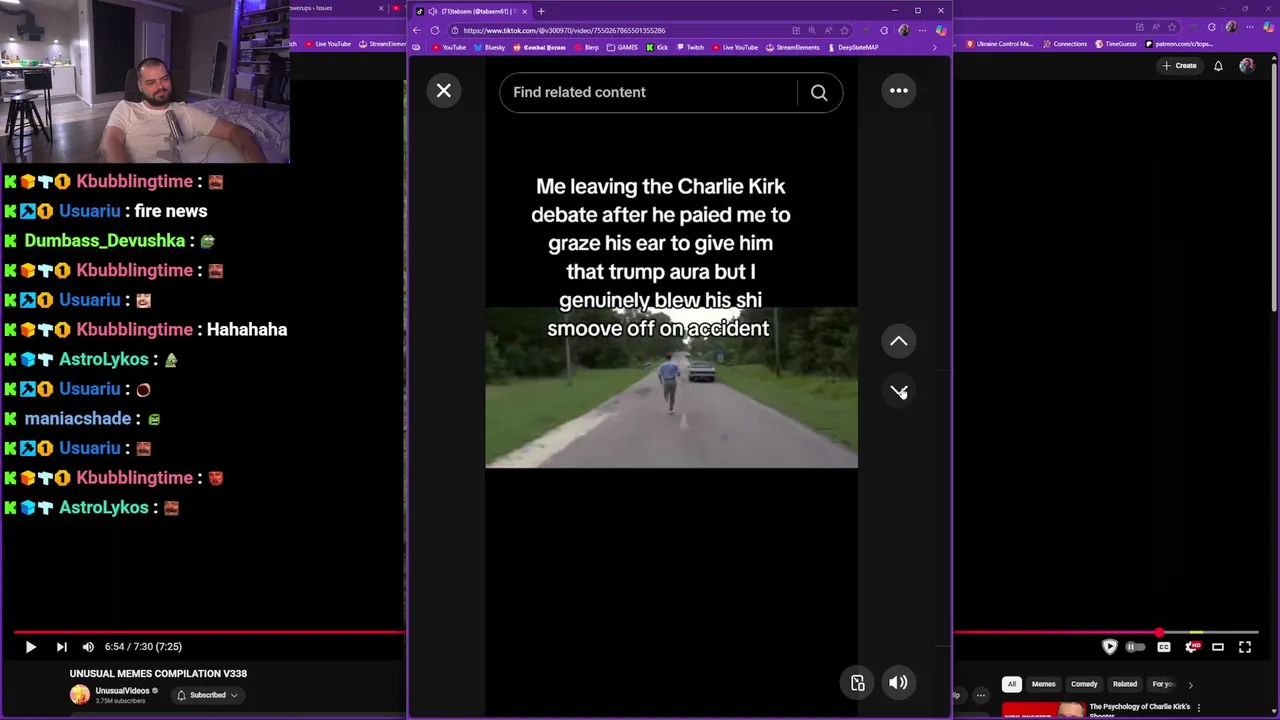Viewport: 1280px width, 720px height.
Task: Mute the TikTok video volume
Action: [898, 683]
